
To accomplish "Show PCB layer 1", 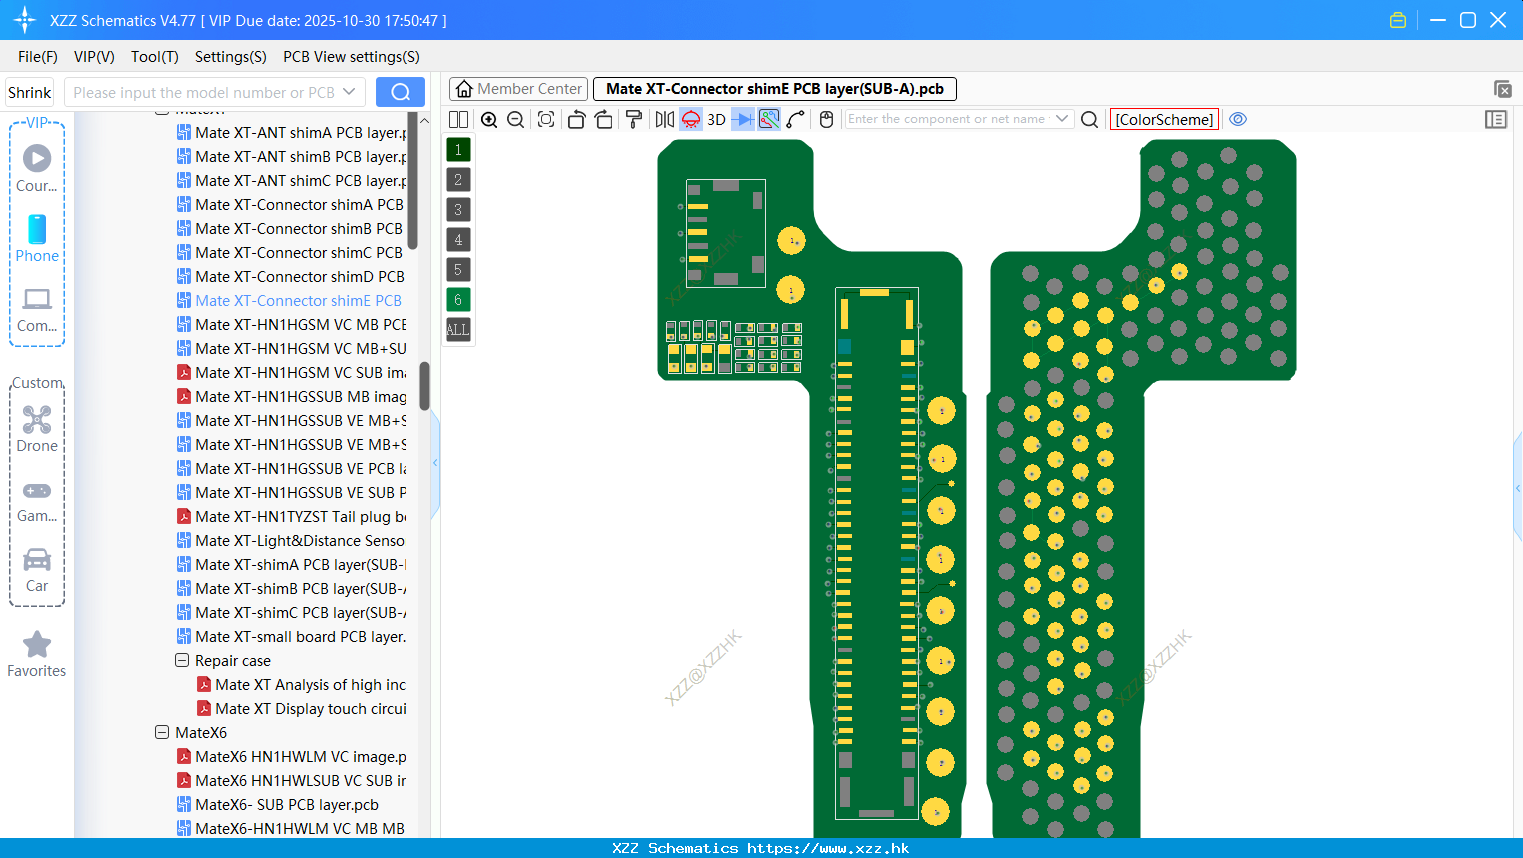I will click(458, 150).
